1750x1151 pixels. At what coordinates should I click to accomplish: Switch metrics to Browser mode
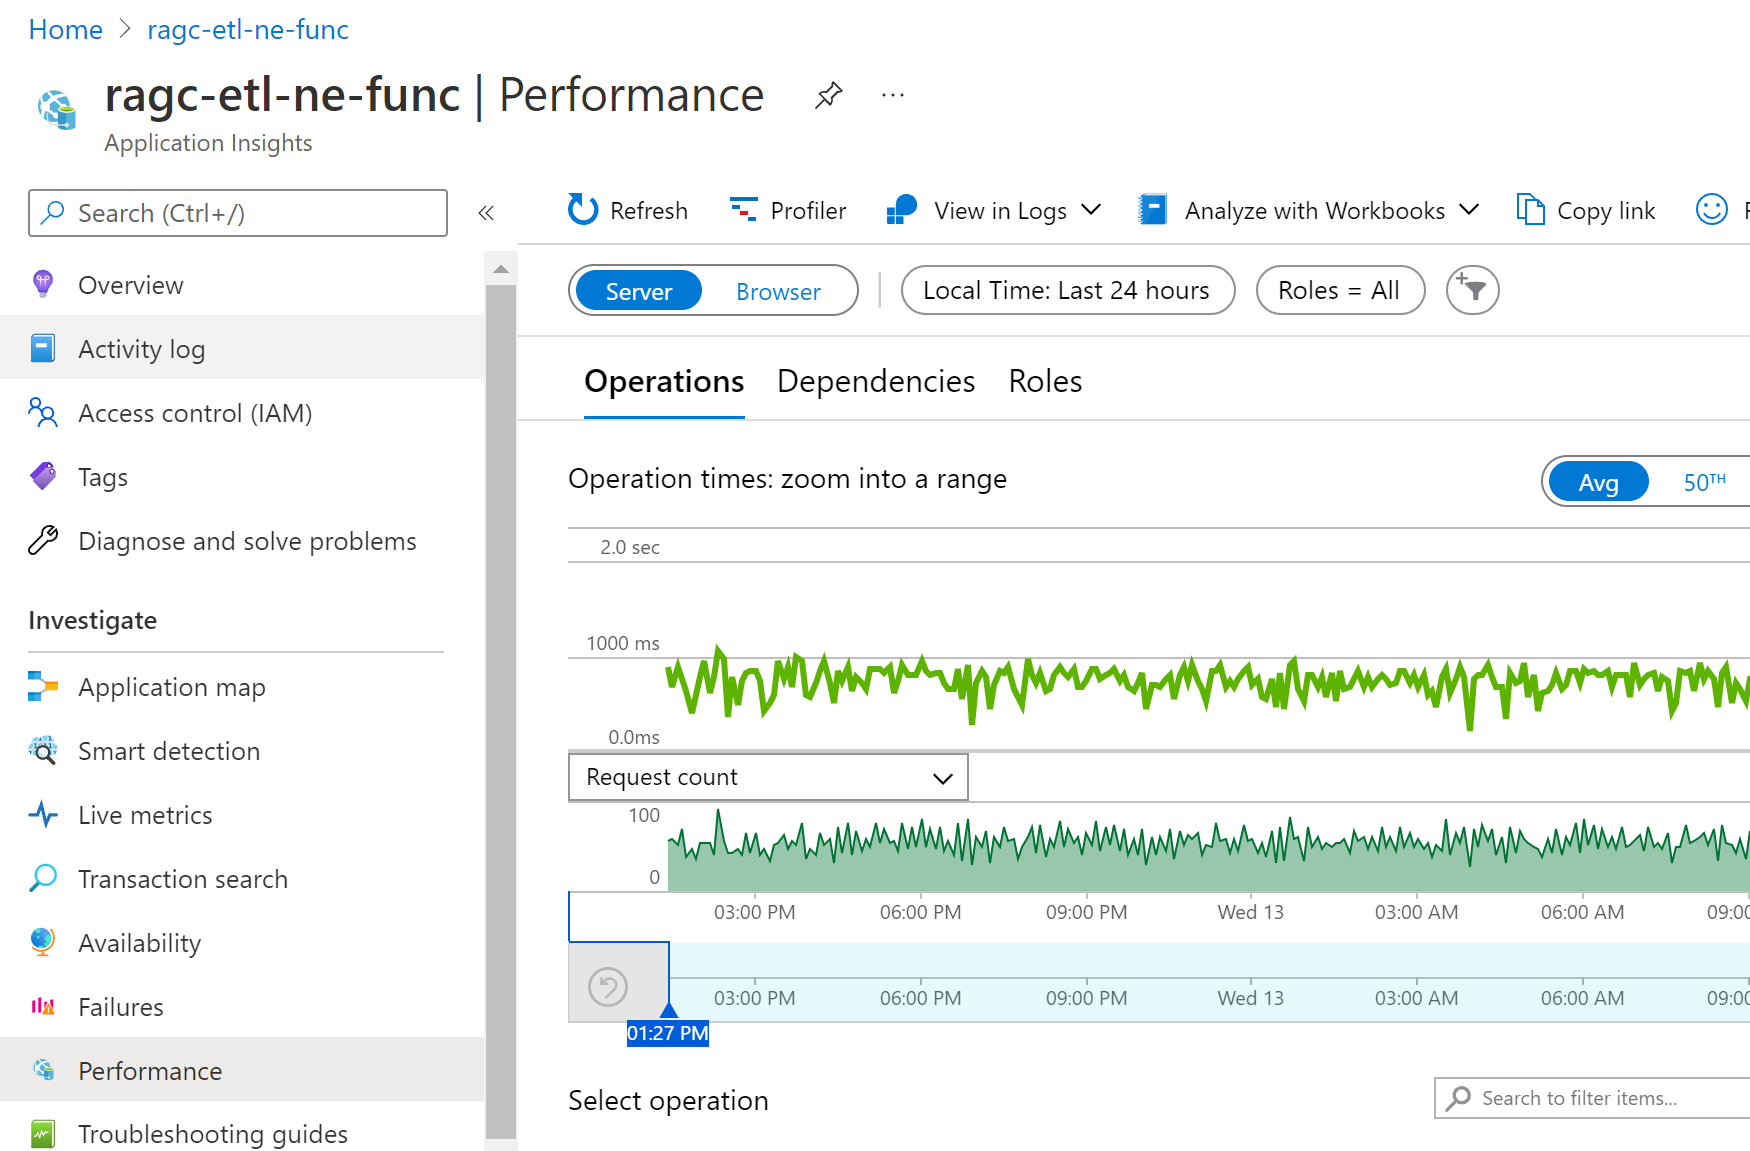778,291
